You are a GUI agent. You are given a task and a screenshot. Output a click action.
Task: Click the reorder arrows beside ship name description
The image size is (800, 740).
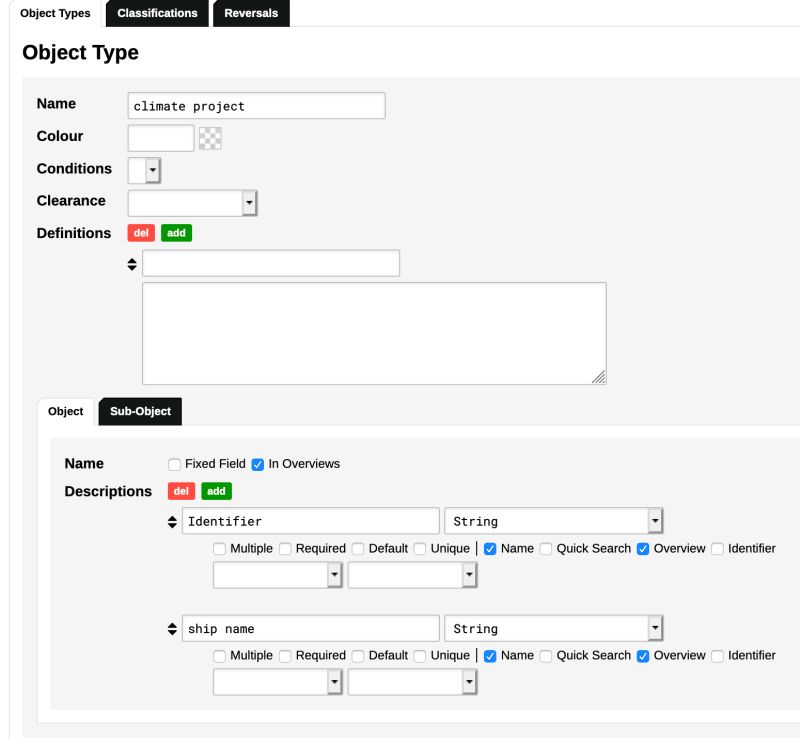pyautogui.click(x=172, y=628)
